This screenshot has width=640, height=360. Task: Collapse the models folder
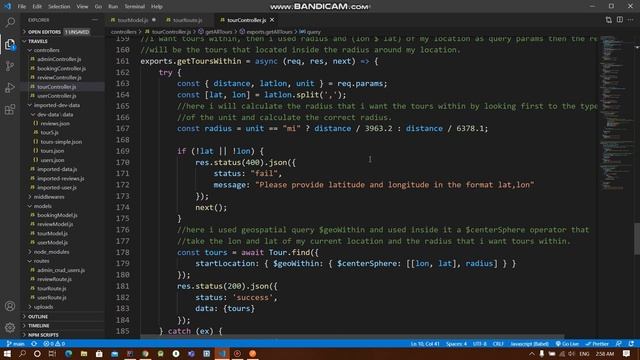[42, 206]
